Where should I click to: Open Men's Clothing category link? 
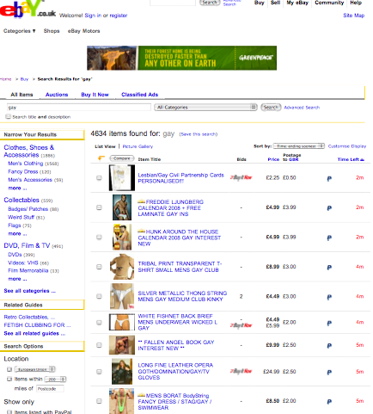click(x=25, y=163)
